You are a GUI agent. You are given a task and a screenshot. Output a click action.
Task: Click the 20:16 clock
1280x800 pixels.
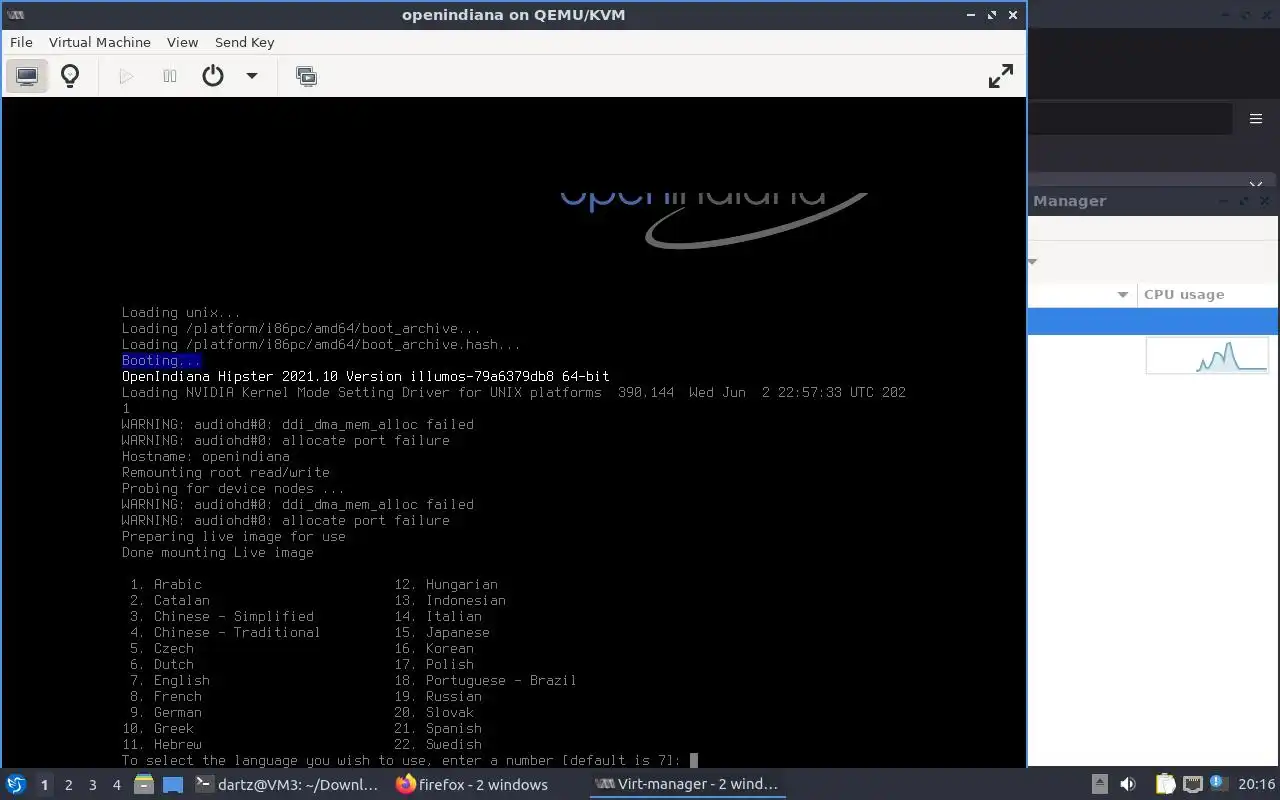1256,785
